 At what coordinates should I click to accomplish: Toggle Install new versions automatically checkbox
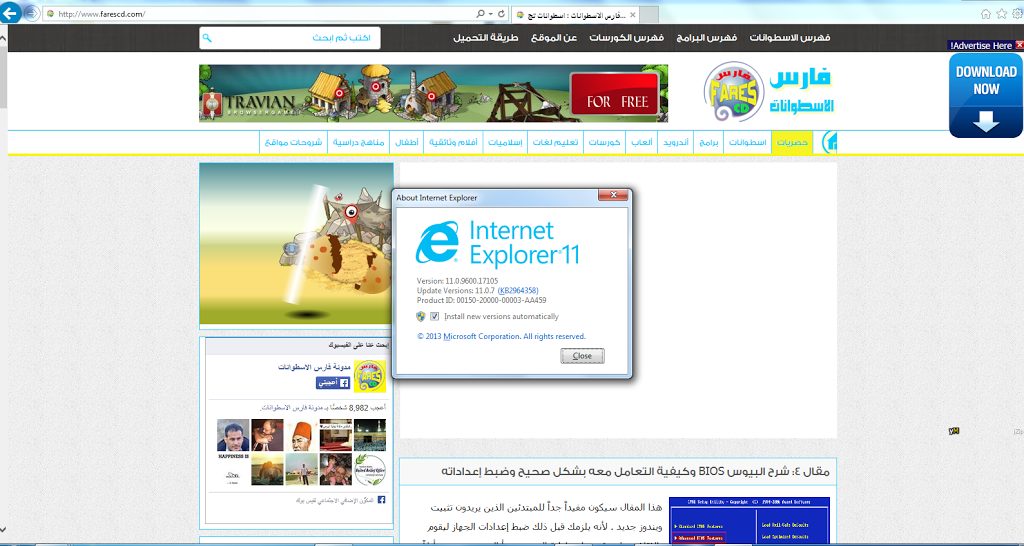pyautogui.click(x=434, y=316)
